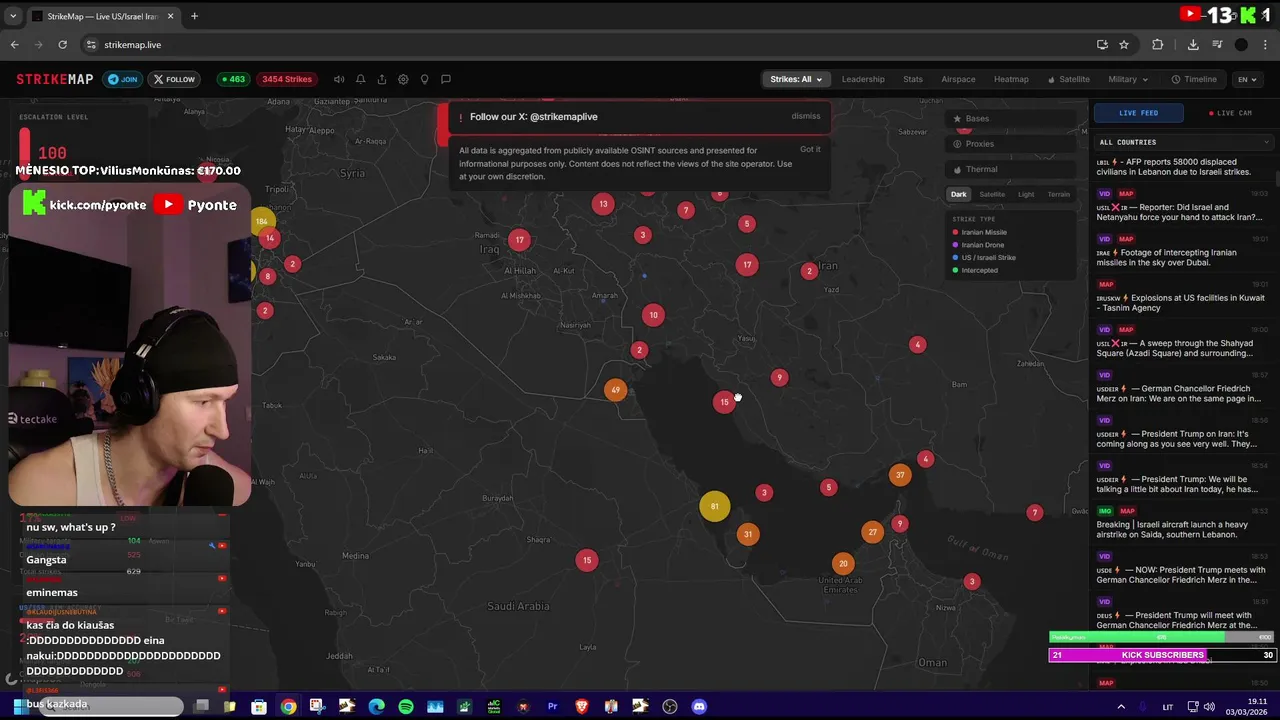1280x720 pixels.
Task: Click the STRIKEMAP logo
Action: coord(55,79)
